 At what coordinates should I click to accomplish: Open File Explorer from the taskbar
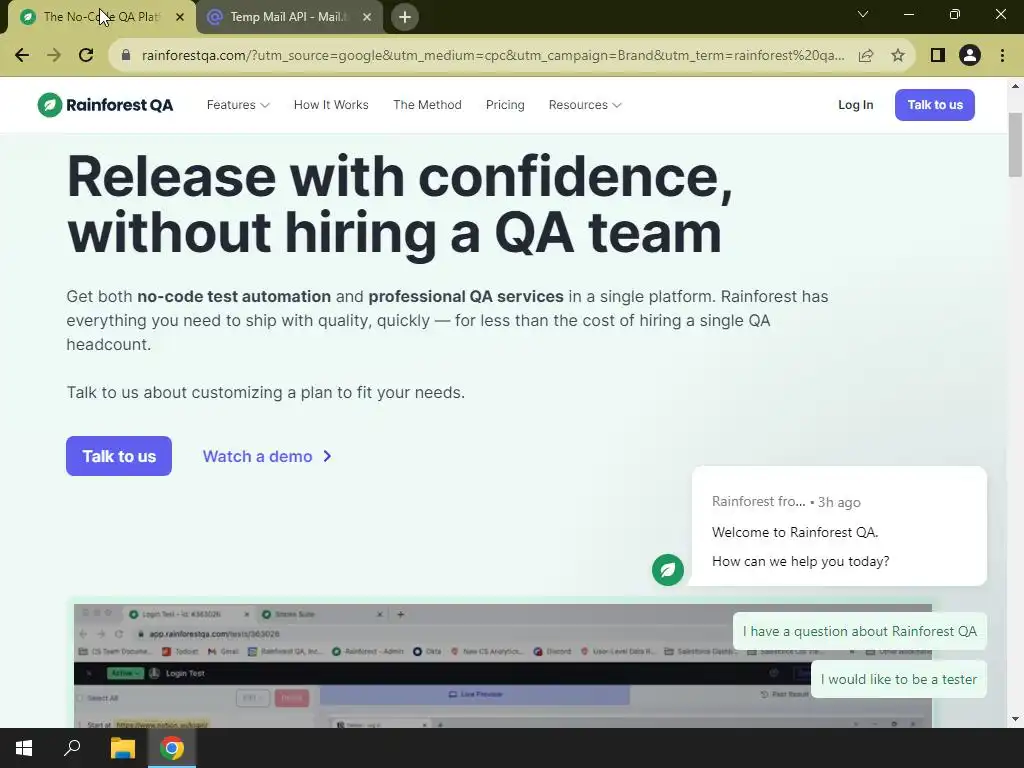pyautogui.click(x=122, y=748)
